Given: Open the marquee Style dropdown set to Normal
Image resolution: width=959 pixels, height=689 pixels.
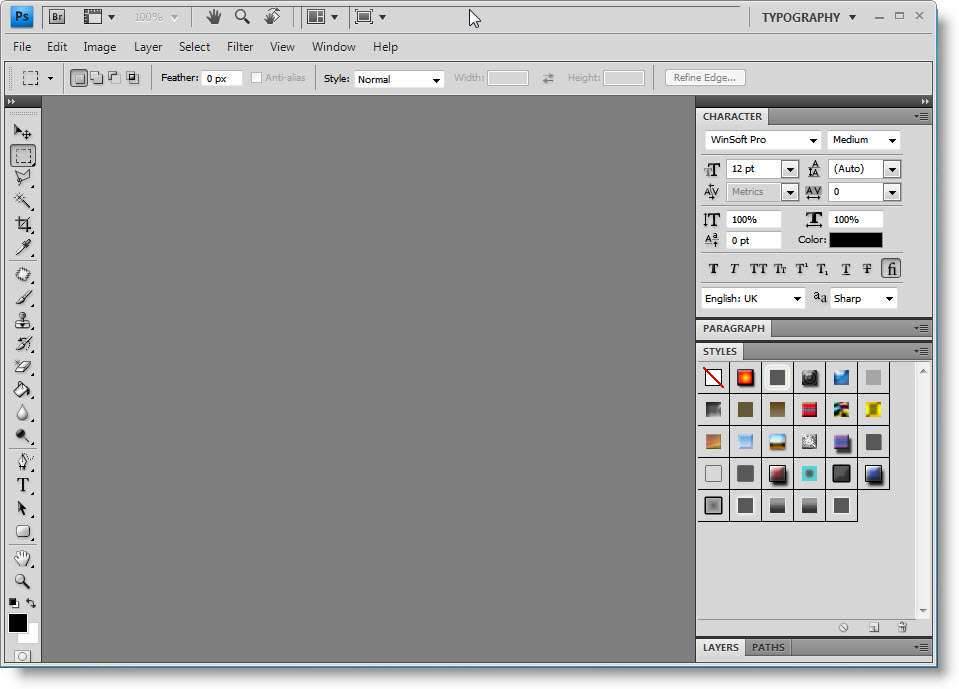Looking at the screenshot, I should (399, 79).
